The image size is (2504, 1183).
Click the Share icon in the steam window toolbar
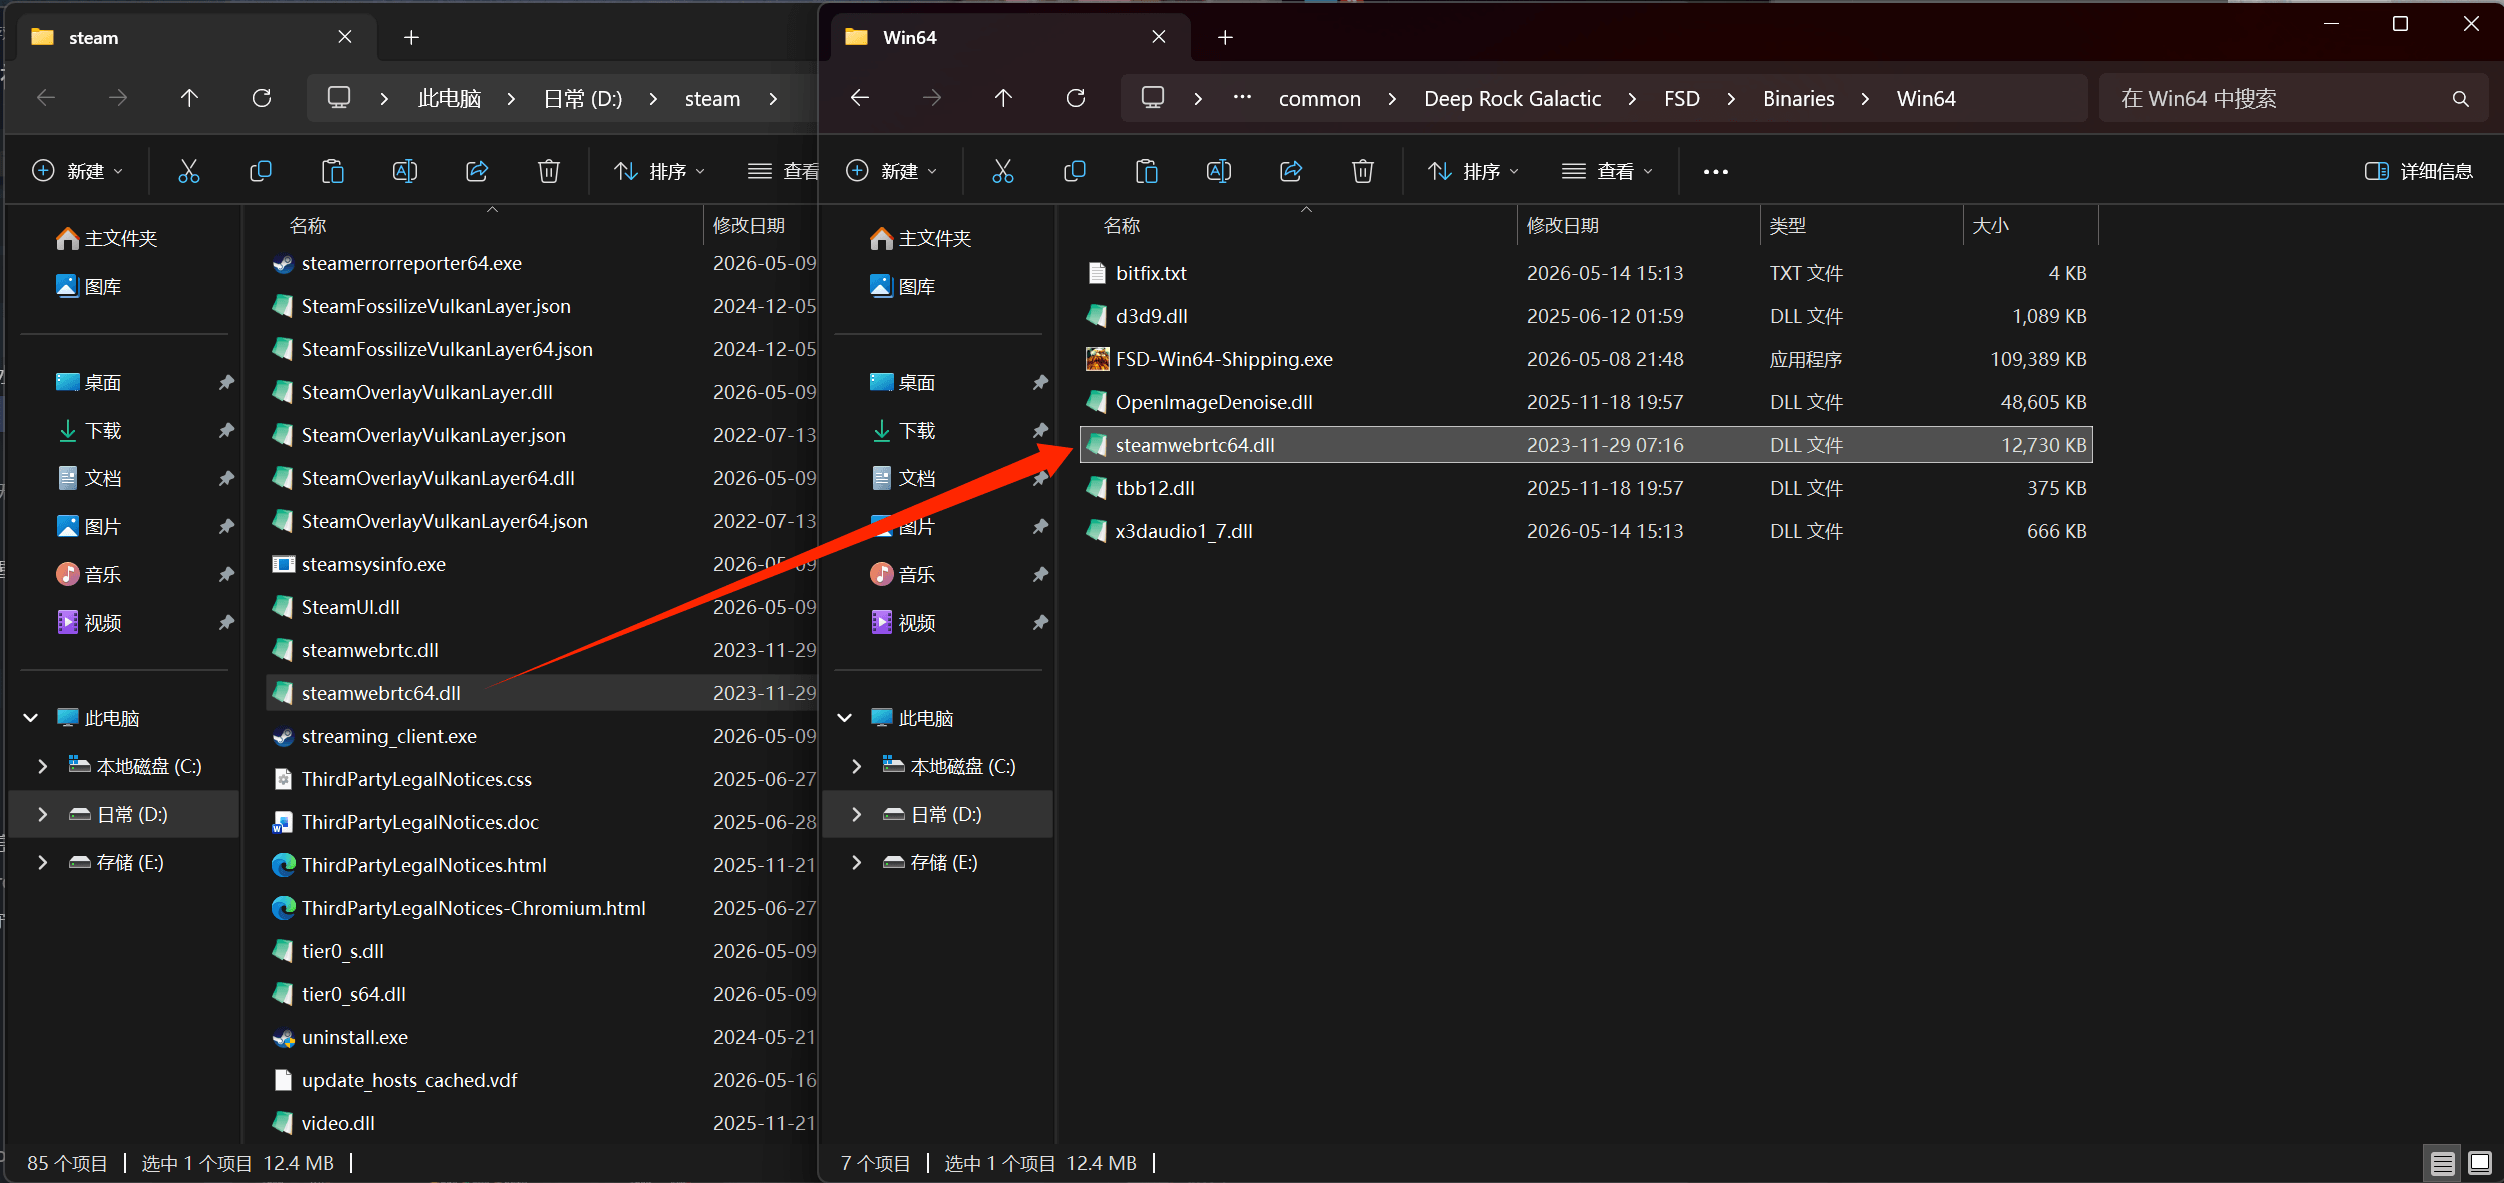[477, 171]
